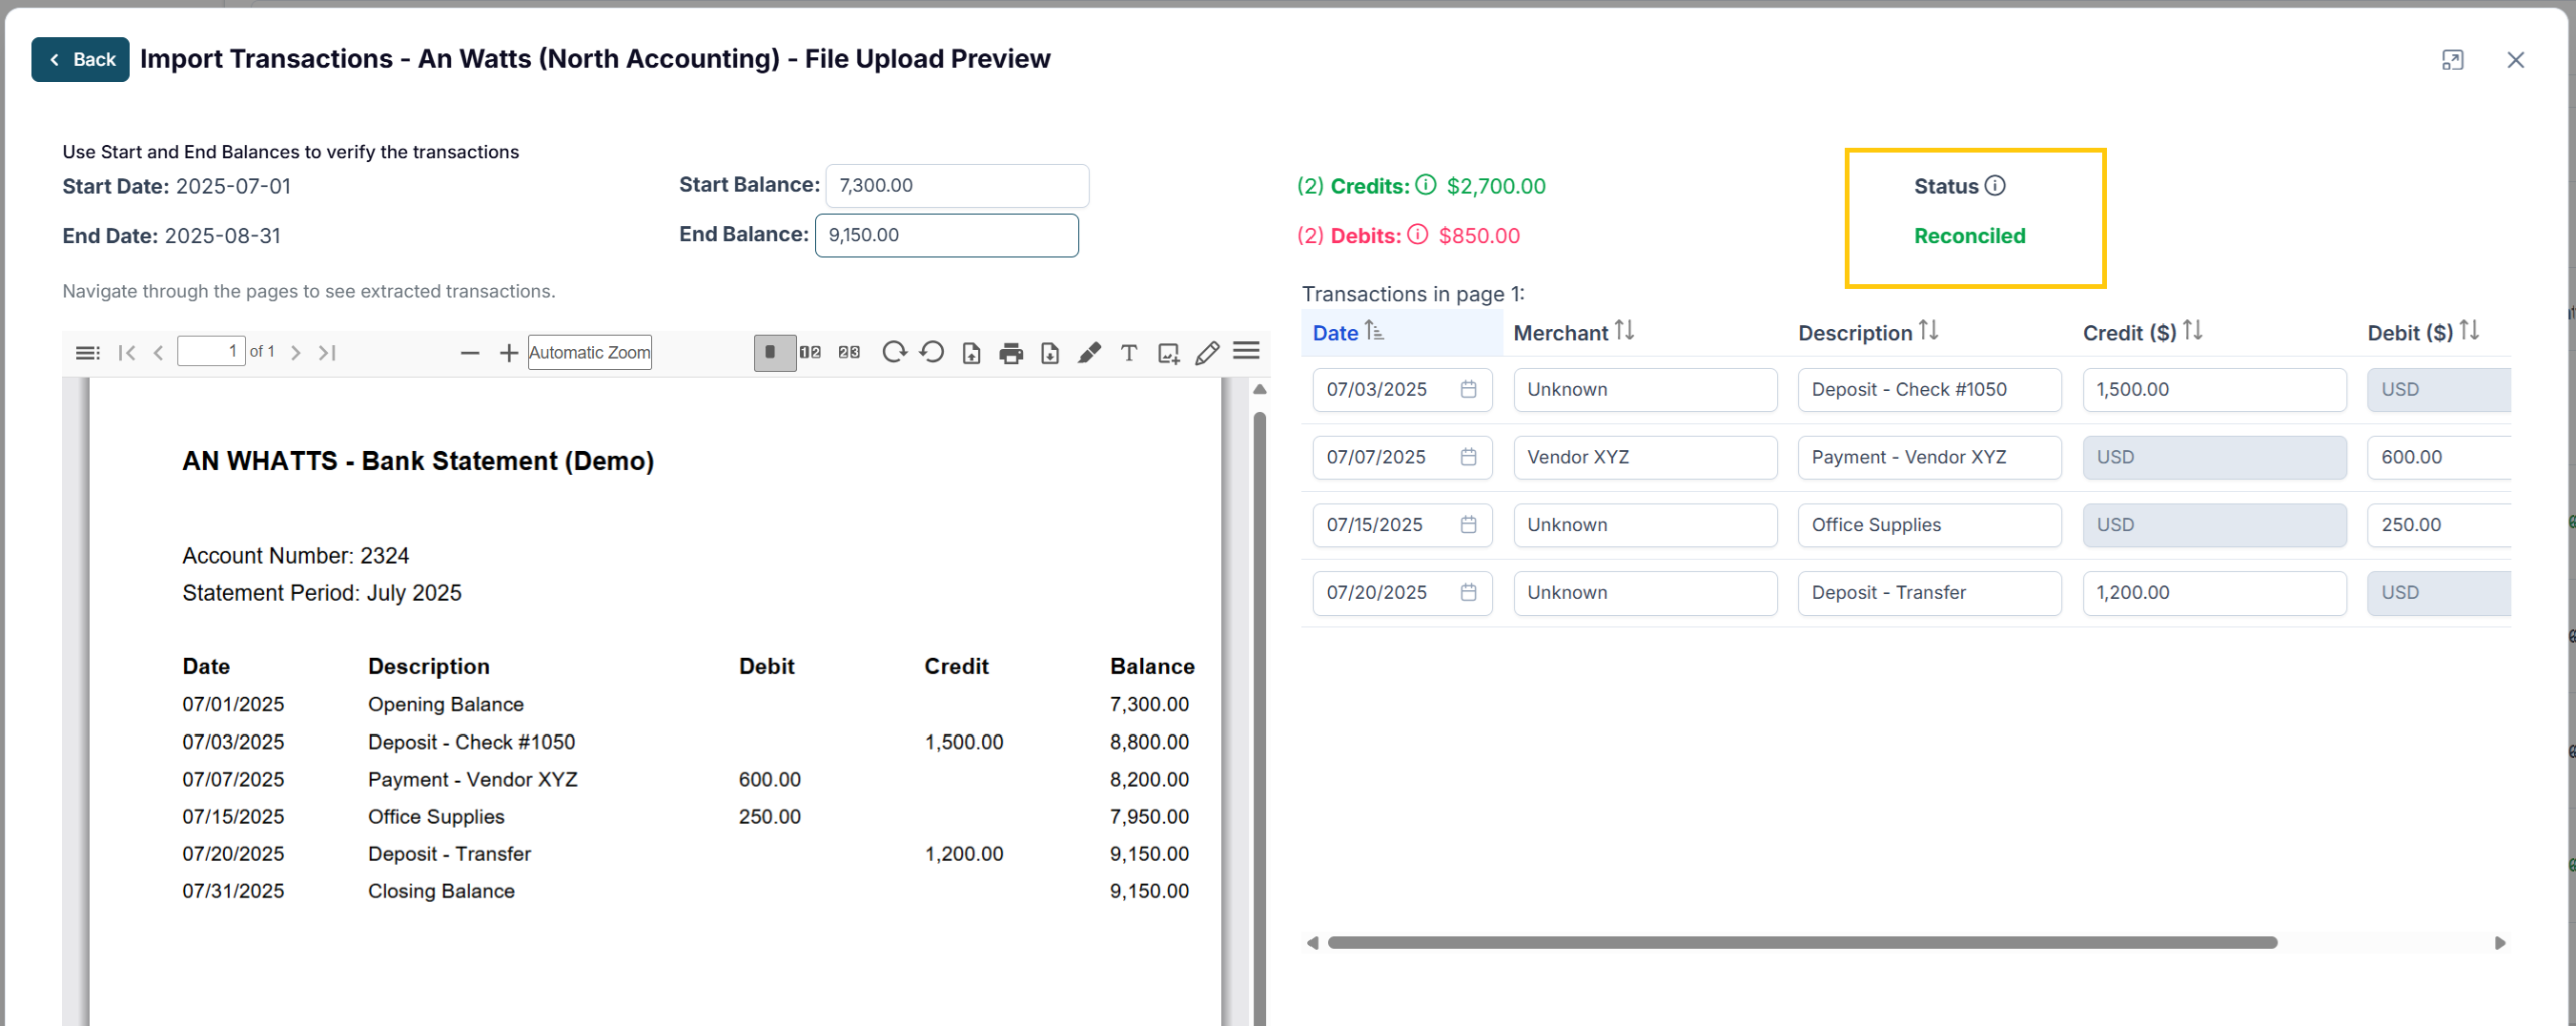Edit the Payment - Vendor XYZ description

[x=1929, y=458]
